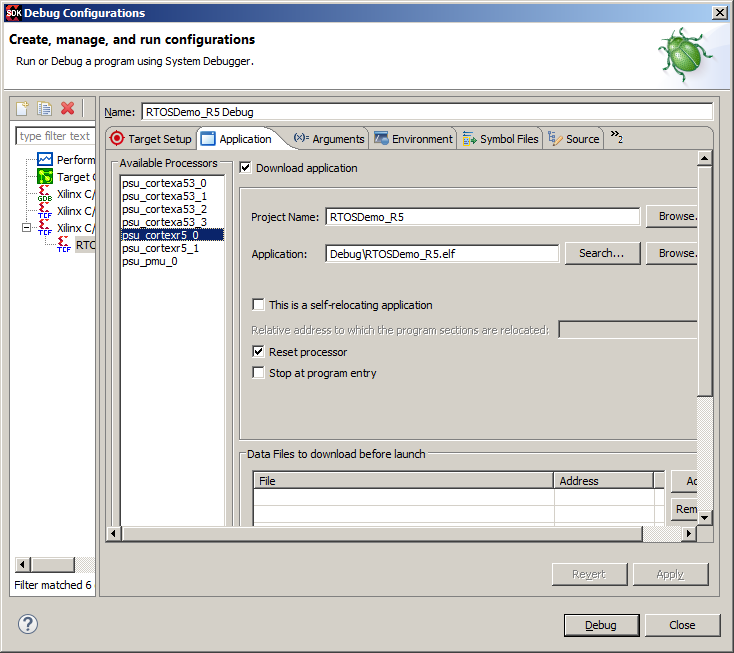Switch to the Target Setup tab
The width and height of the screenshot is (734, 653).
[150, 139]
